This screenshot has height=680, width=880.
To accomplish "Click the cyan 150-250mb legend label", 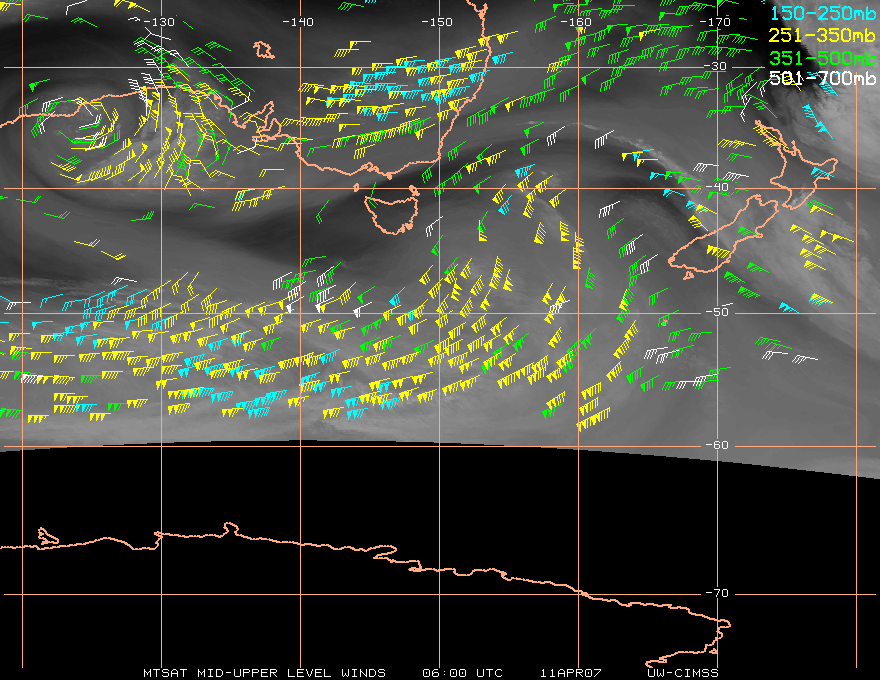I will [823, 13].
